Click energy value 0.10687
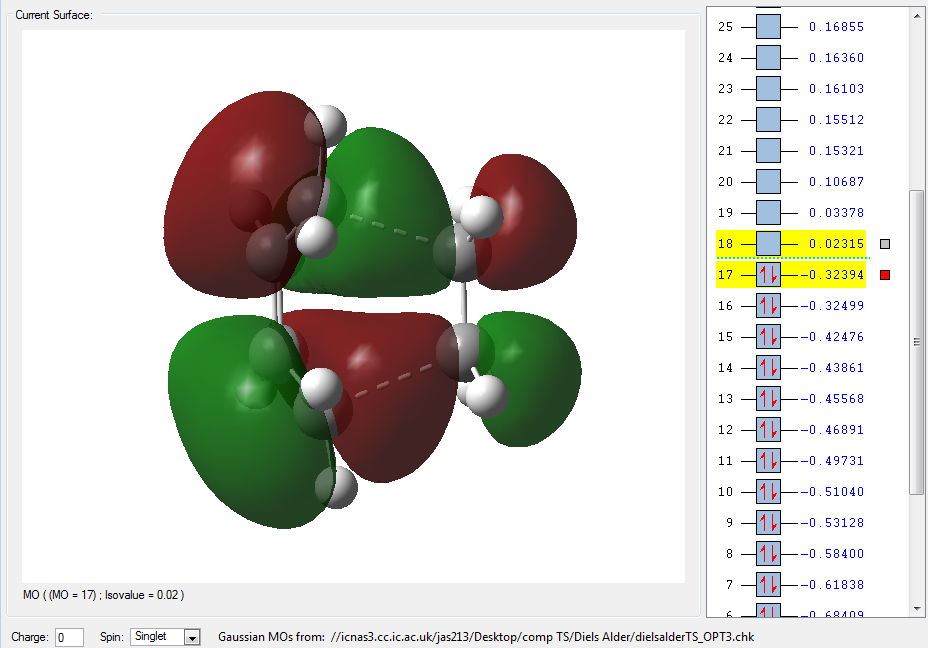This screenshot has width=928, height=648. pyautogui.click(x=836, y=182)
